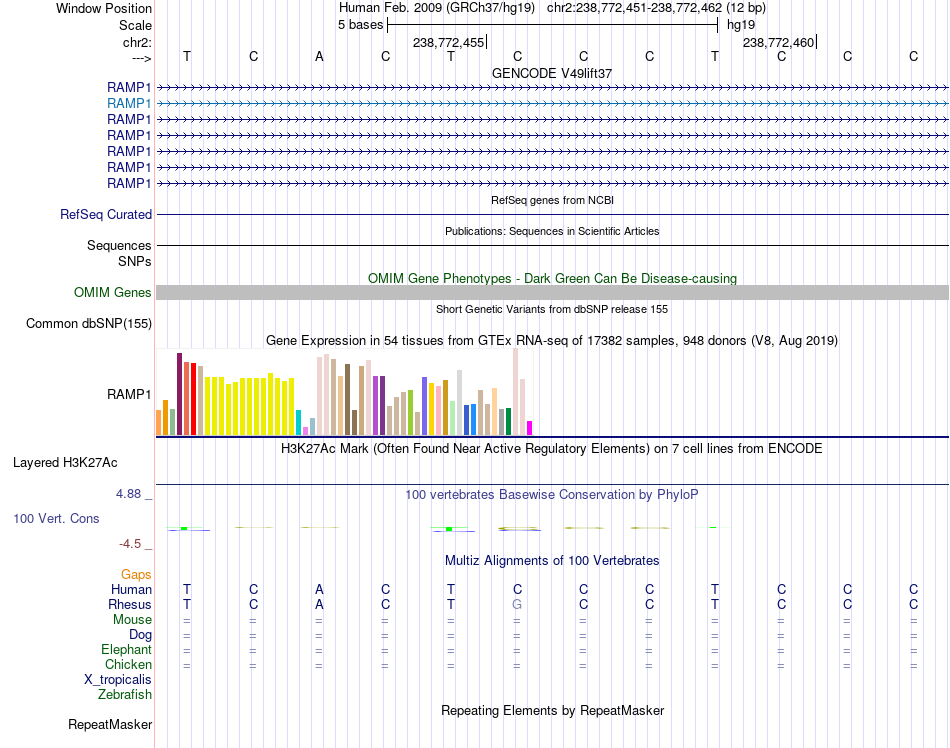Click the PhyloP maximum value '4.88'
950x748 pixels.
pos(128,494)
